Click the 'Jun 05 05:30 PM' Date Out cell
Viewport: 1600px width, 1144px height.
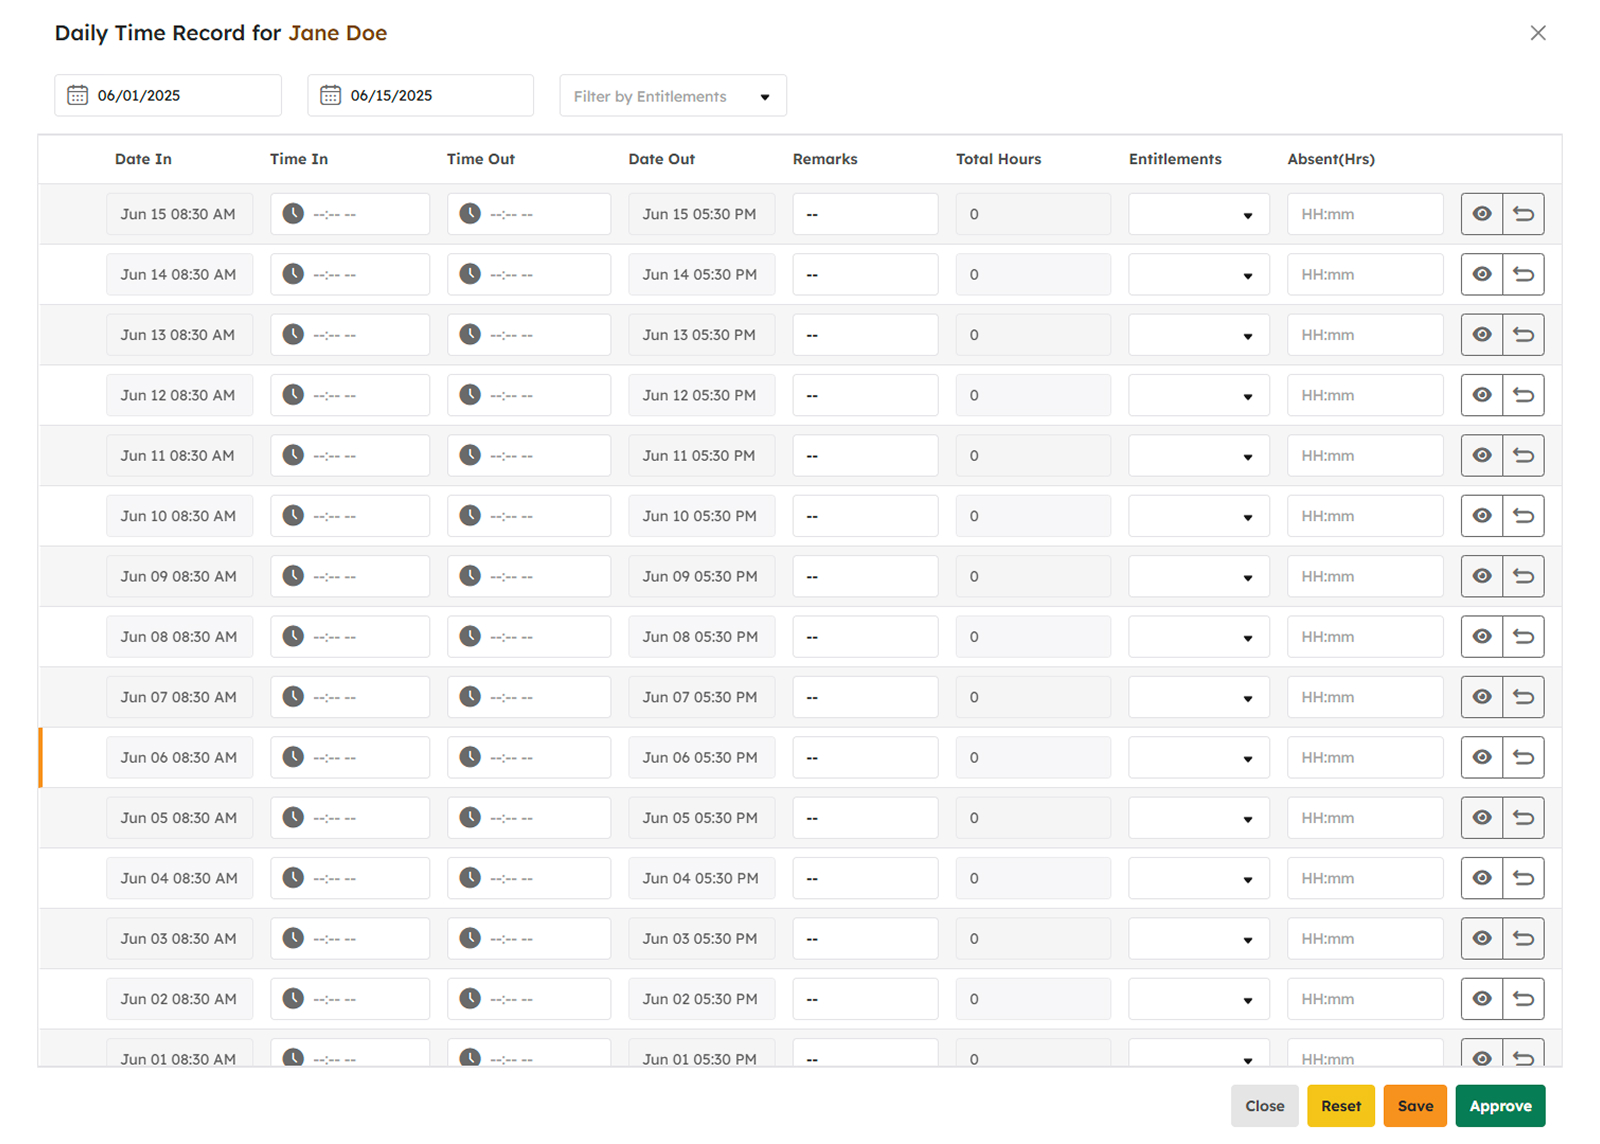(x=701, y=818)
